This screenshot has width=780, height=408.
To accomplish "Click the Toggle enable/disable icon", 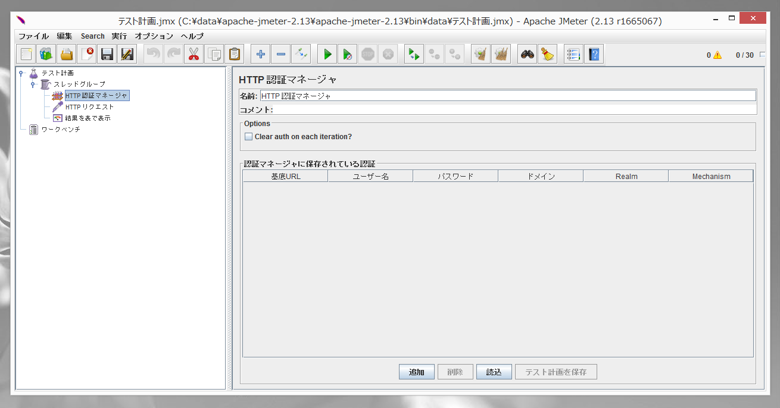I will coord(301,54).
